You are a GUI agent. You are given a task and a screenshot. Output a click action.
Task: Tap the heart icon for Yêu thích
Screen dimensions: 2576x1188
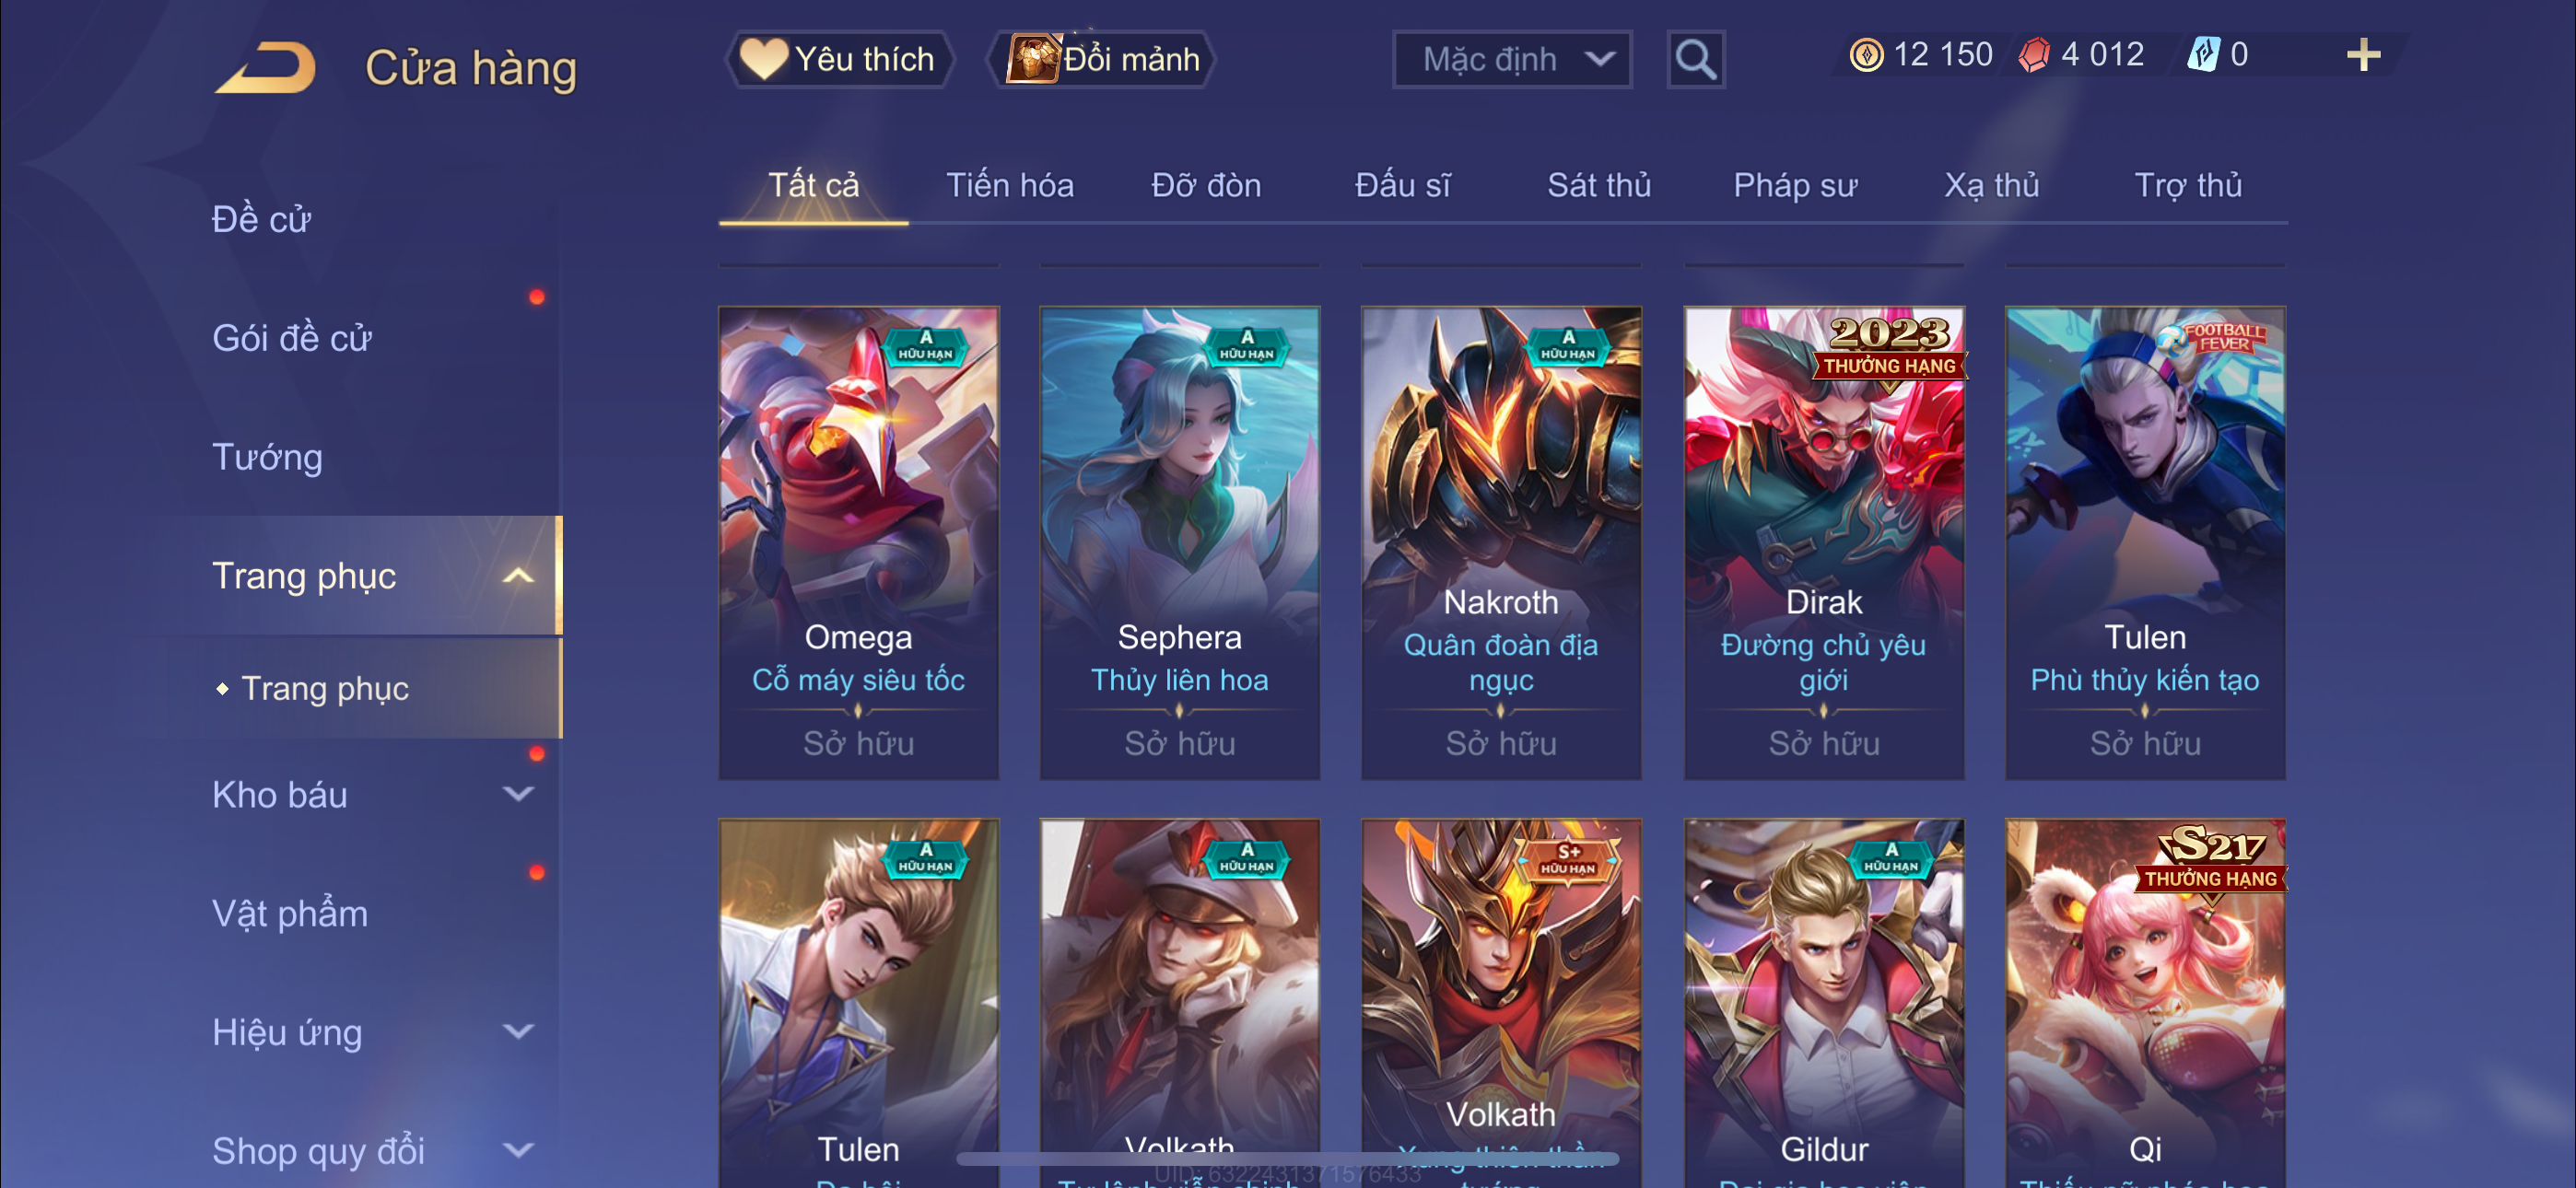763,58
